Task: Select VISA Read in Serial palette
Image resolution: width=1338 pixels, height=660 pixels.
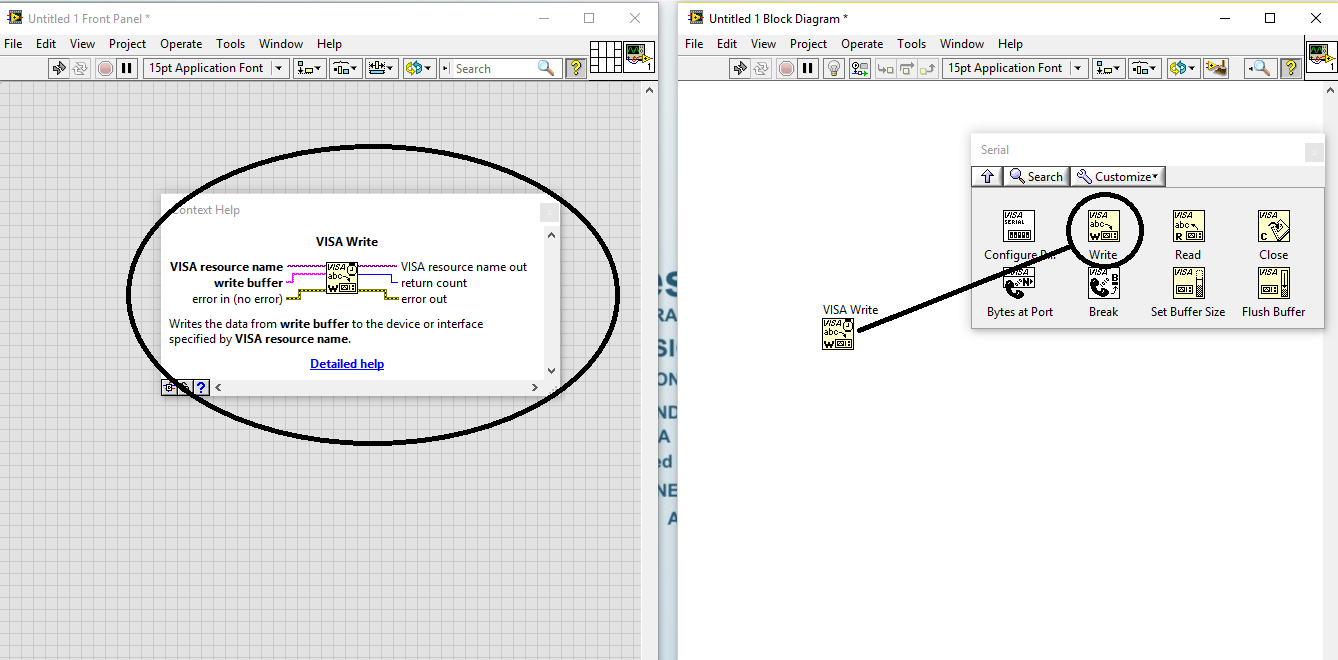Action: click(1188, 226)
